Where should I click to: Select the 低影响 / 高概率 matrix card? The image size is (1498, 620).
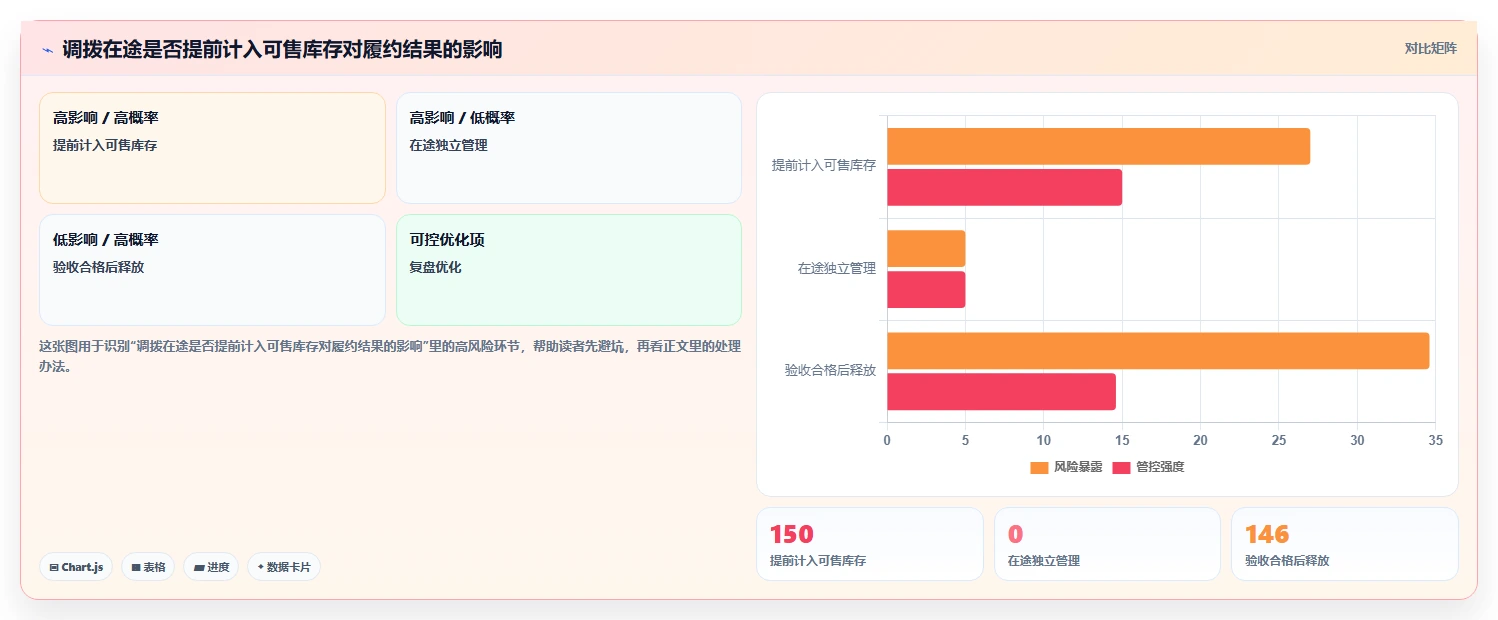pos(212,270)
